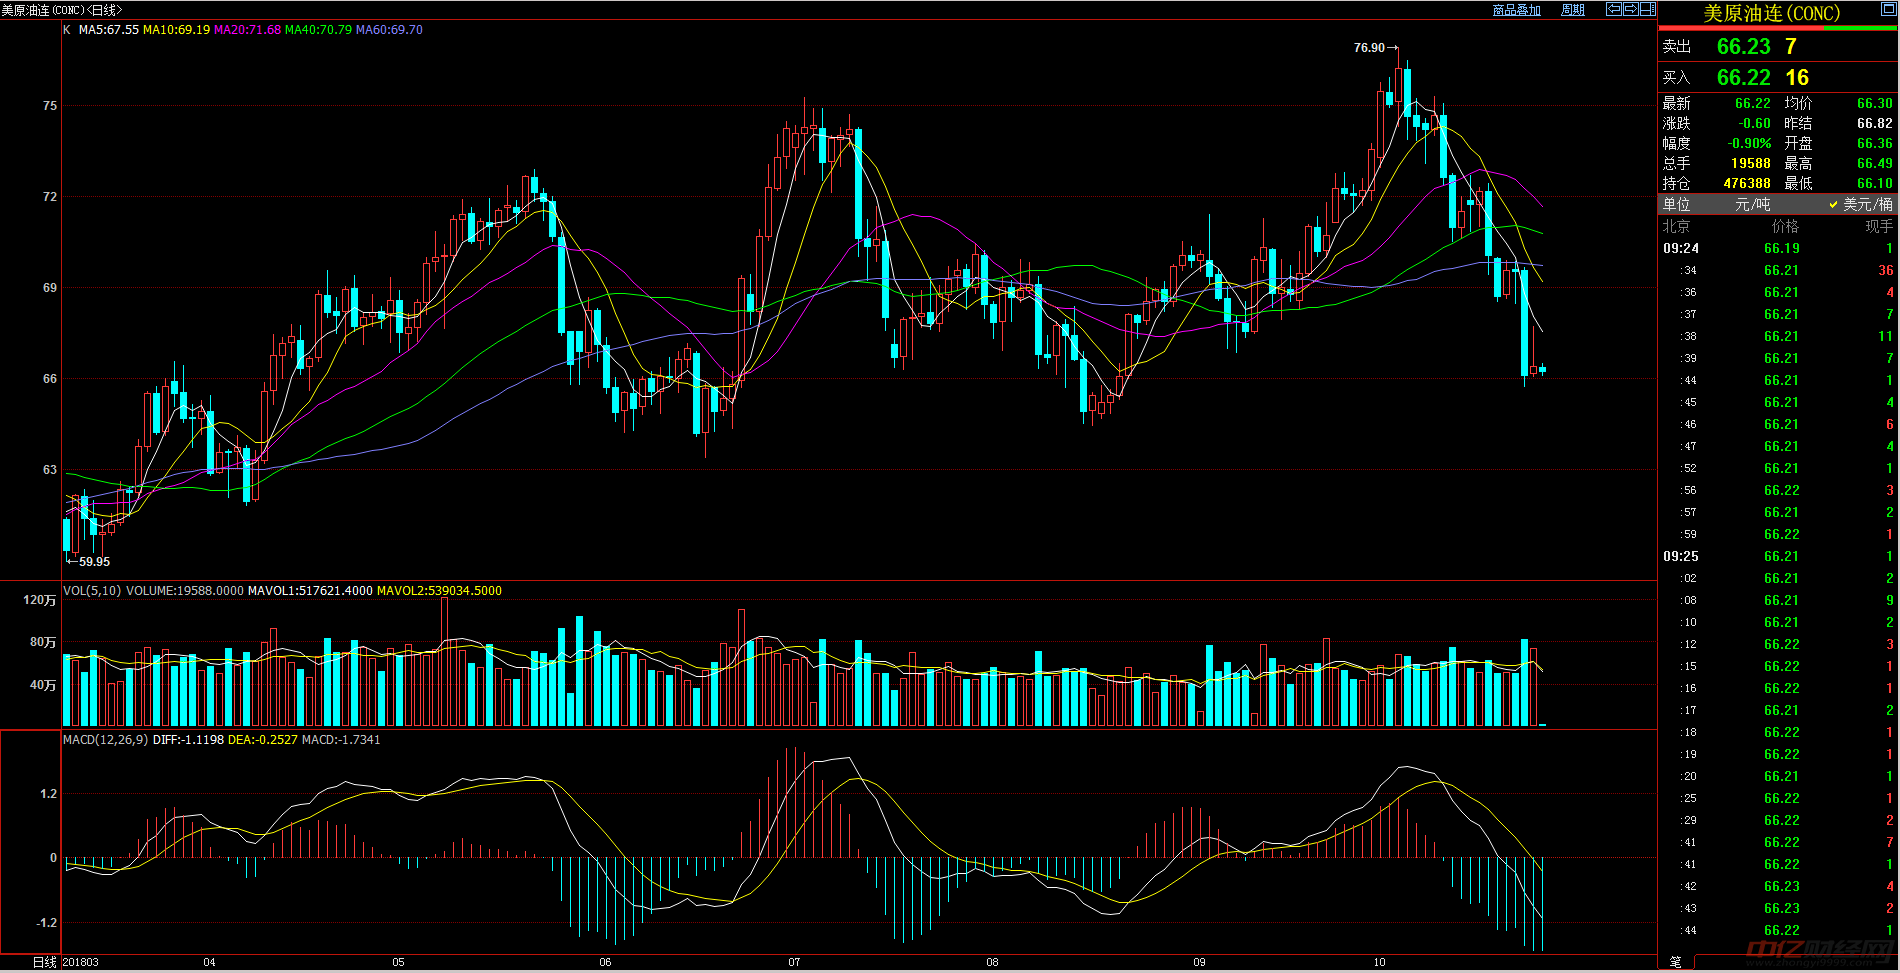This screenshot has width=1900, height=973.
Task: Select the 元/吨 unit option
Action: [1752, 204]
